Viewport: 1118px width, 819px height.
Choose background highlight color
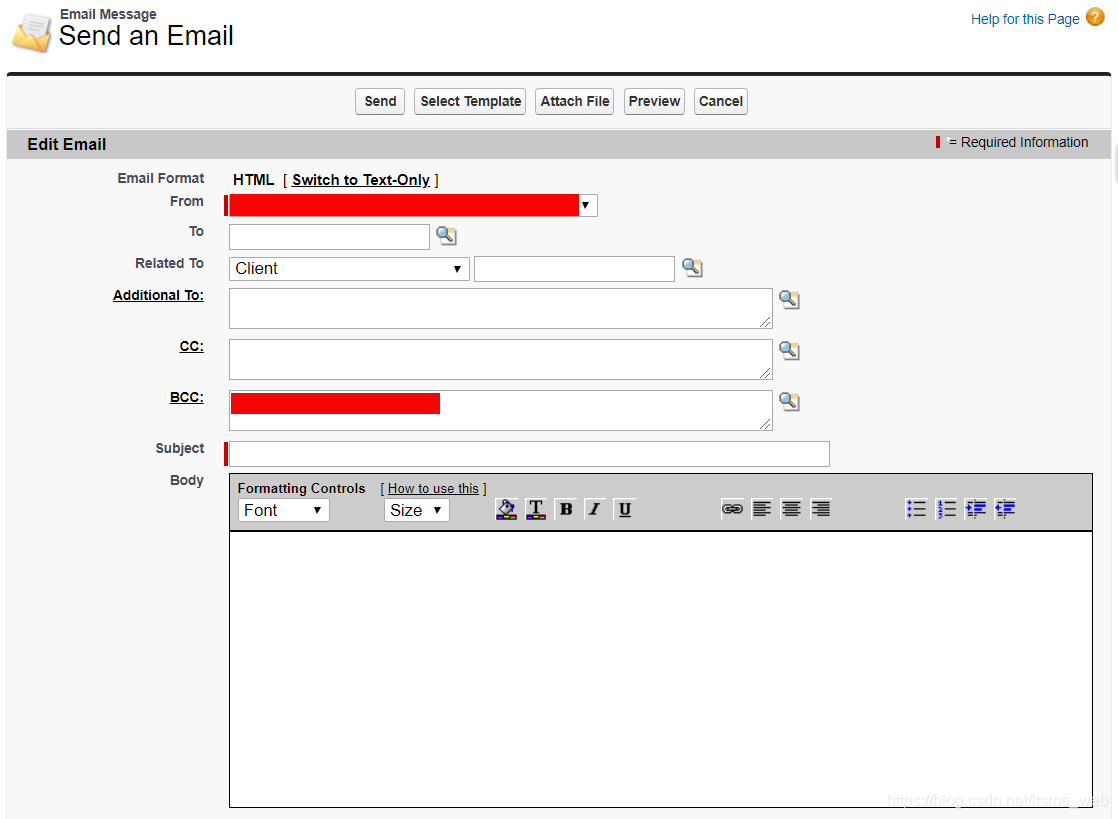[x=506, y=509]
